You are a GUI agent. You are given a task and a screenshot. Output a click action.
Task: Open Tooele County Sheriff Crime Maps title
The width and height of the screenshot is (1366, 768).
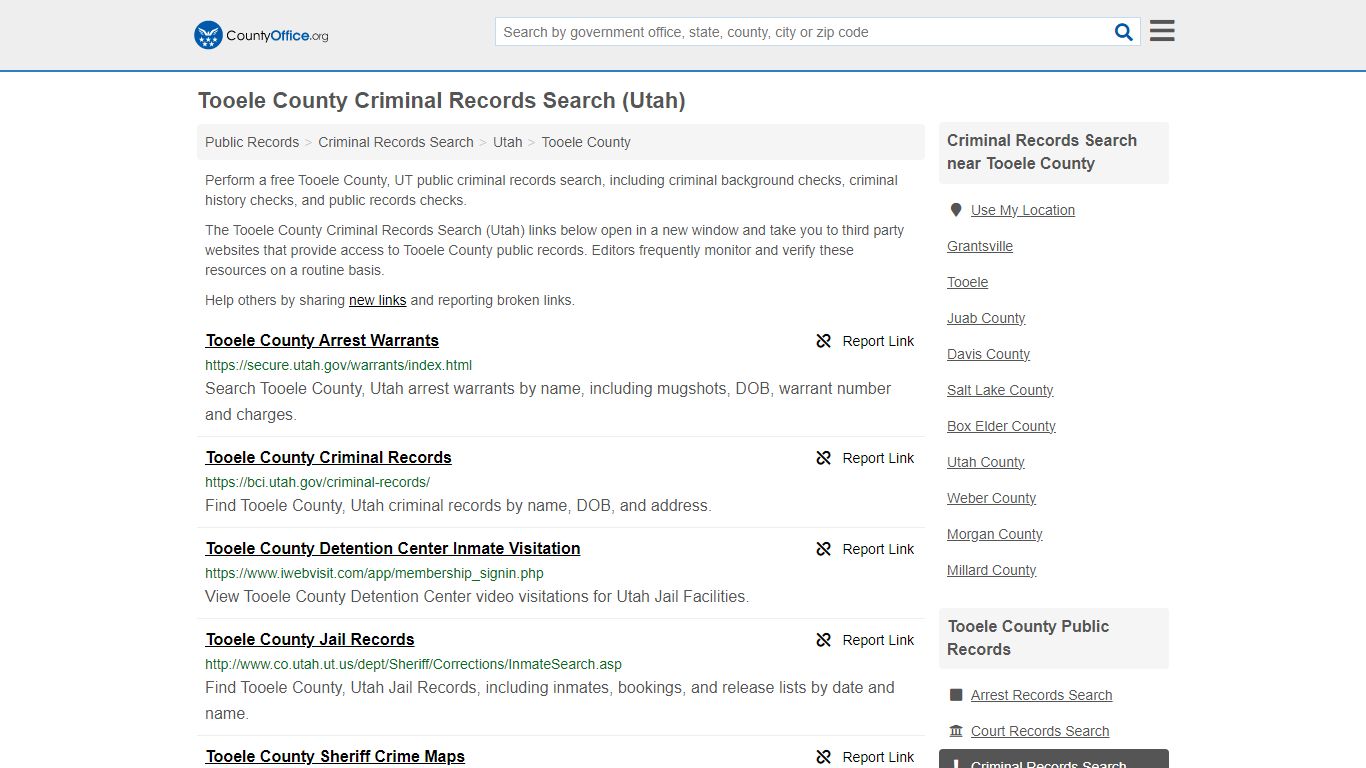click(335, 756)
